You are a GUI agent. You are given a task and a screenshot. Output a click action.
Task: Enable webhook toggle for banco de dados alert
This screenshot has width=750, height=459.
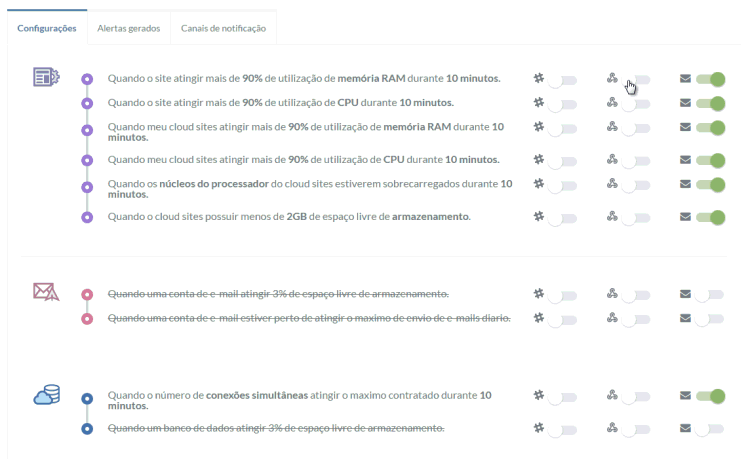click(x=636, y=430)
